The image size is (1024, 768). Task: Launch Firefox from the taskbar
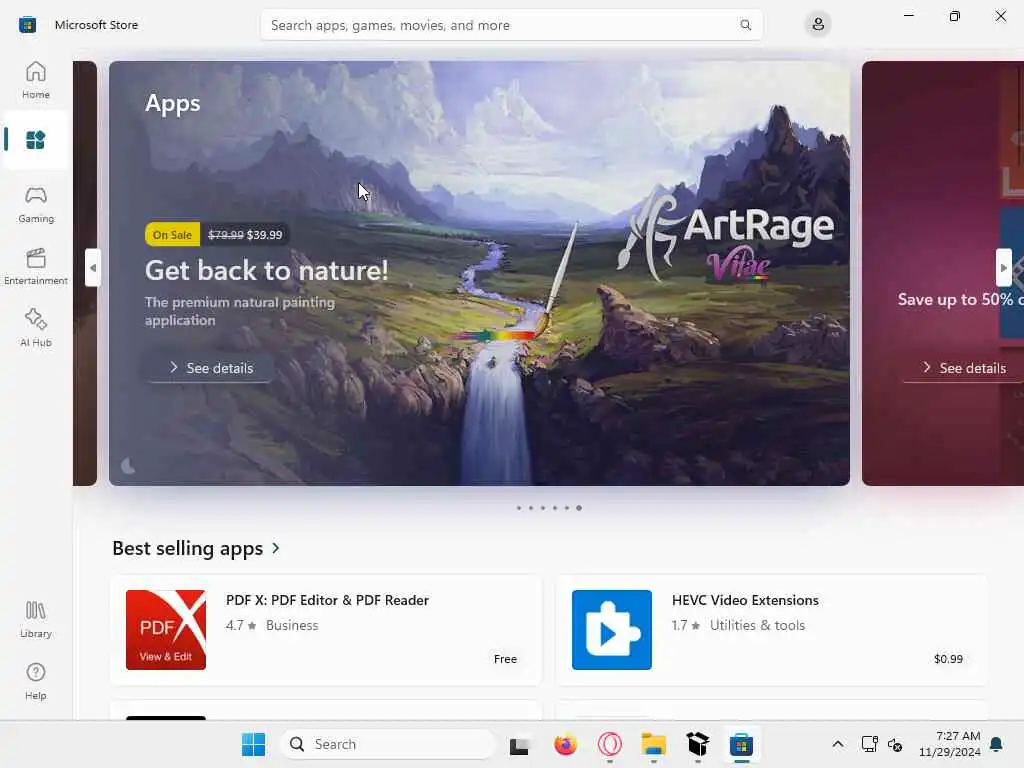pos(565,744)
